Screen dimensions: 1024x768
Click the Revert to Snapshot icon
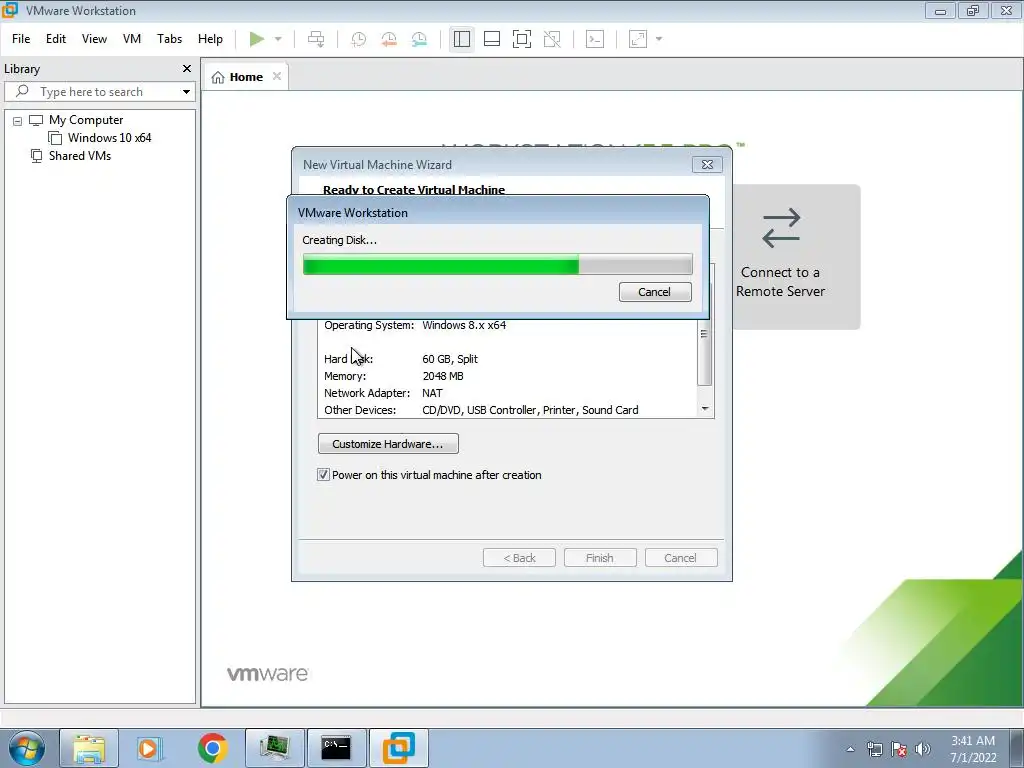pyautogui.click(x=389, y=39)
